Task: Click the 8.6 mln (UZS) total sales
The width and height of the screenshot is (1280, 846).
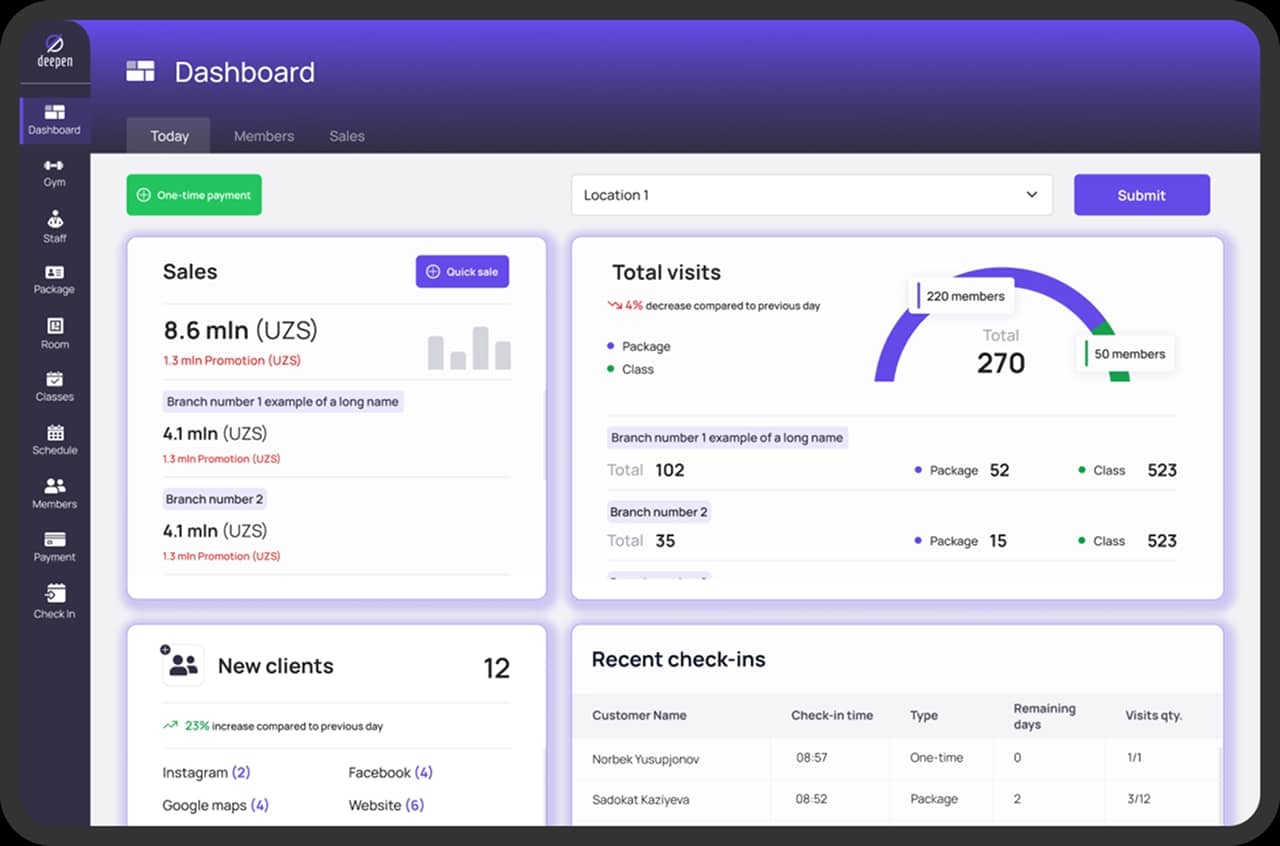Action: (240, 330)
